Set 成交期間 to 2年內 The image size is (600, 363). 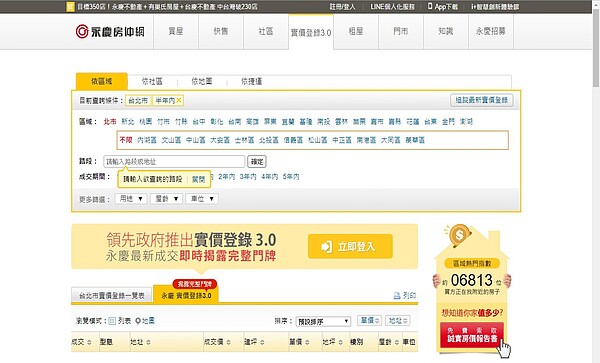227,177
